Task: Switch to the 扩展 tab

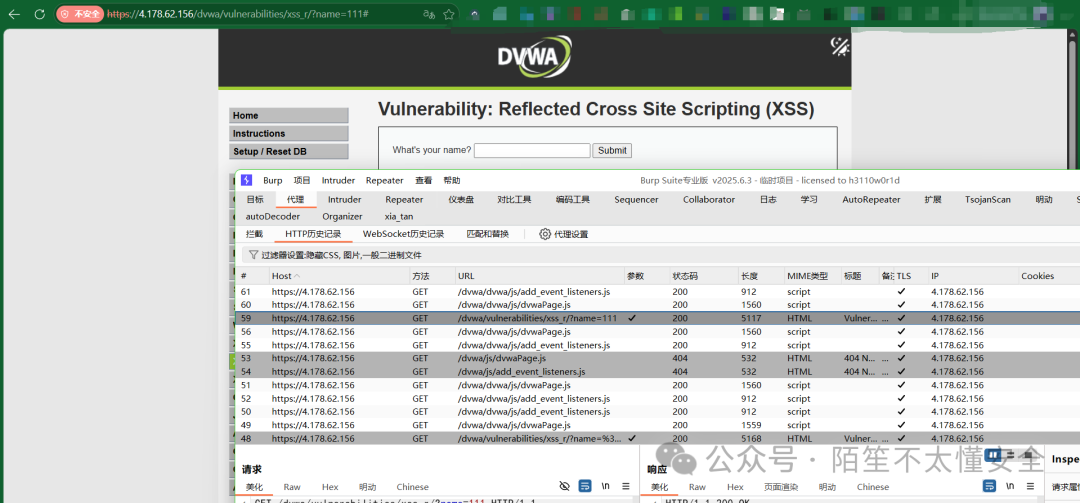Action: coord(933,200)
